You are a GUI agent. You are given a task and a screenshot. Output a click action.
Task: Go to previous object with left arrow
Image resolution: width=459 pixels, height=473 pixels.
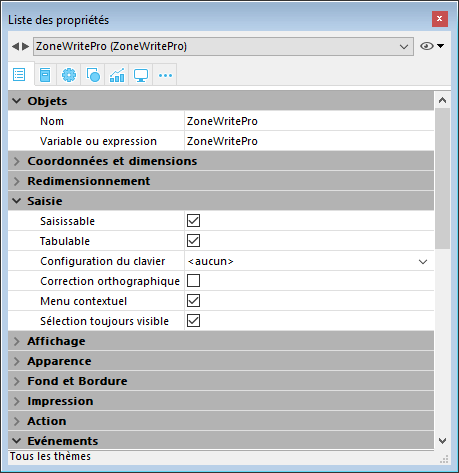[x=15, y=46]
